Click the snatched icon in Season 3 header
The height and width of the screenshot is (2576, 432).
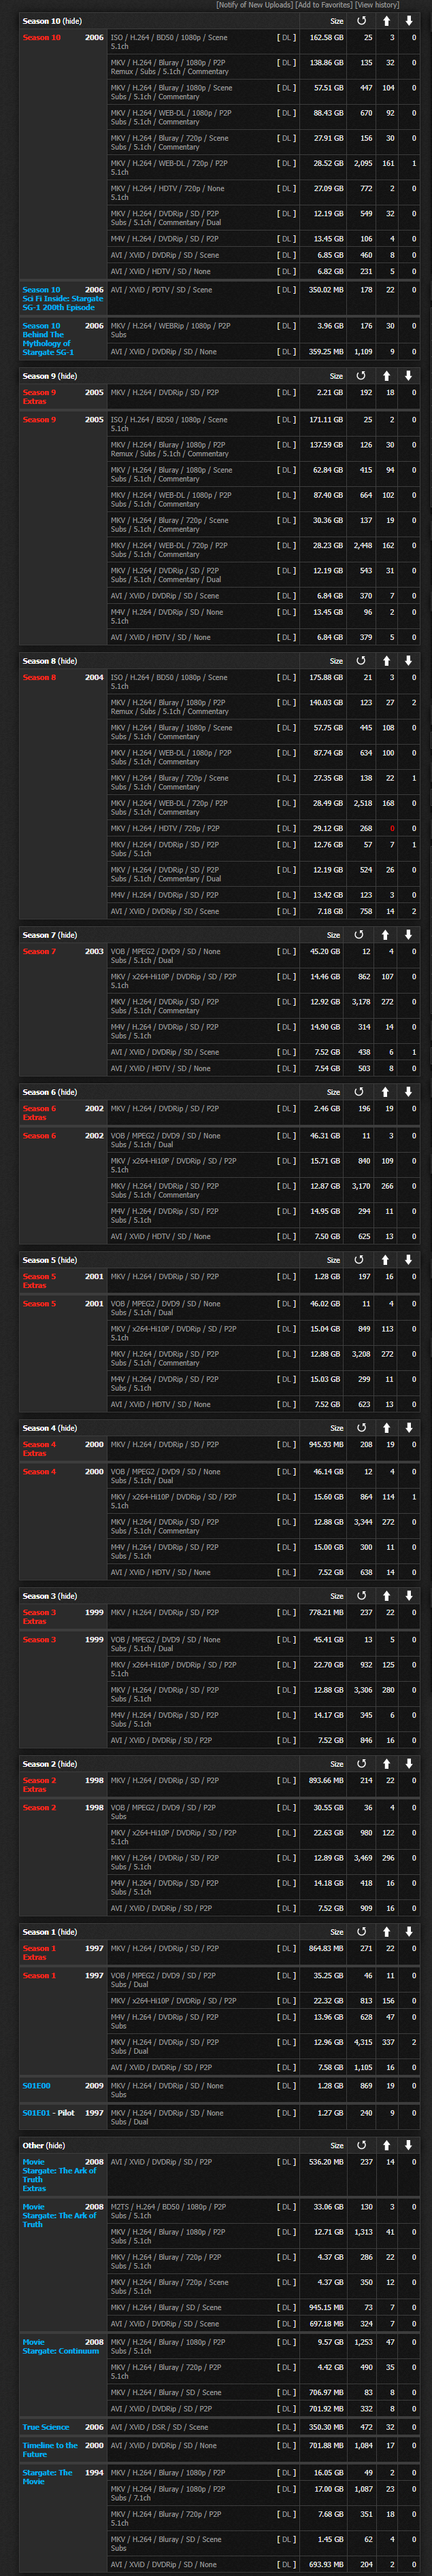361,1596
